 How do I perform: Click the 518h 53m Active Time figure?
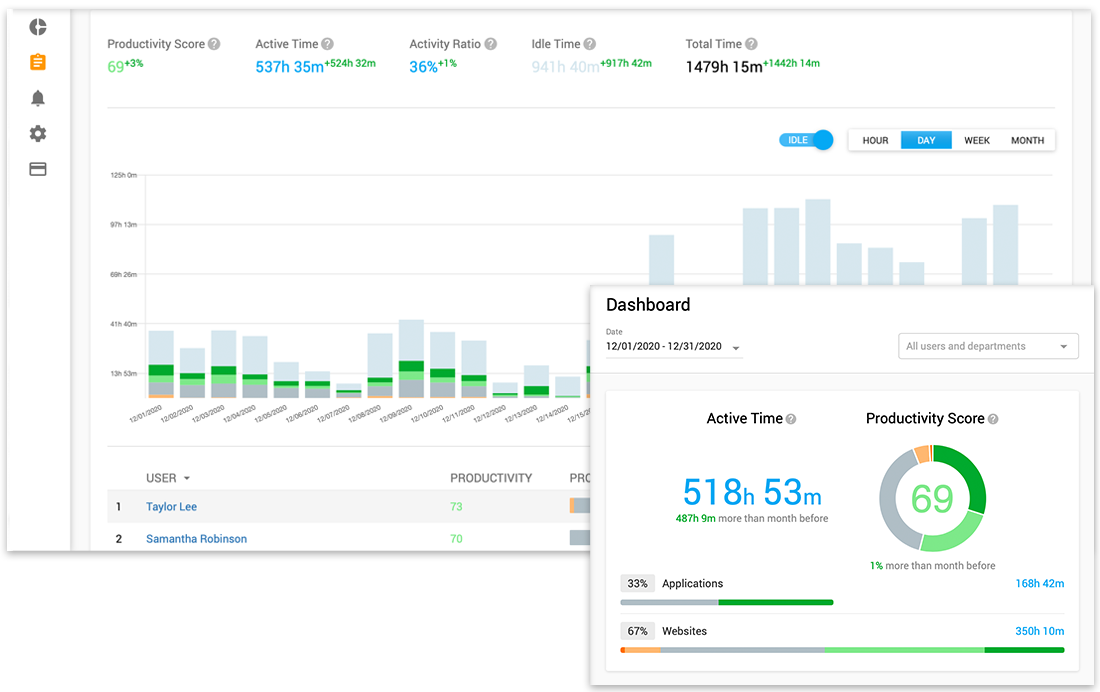(751, 492)
